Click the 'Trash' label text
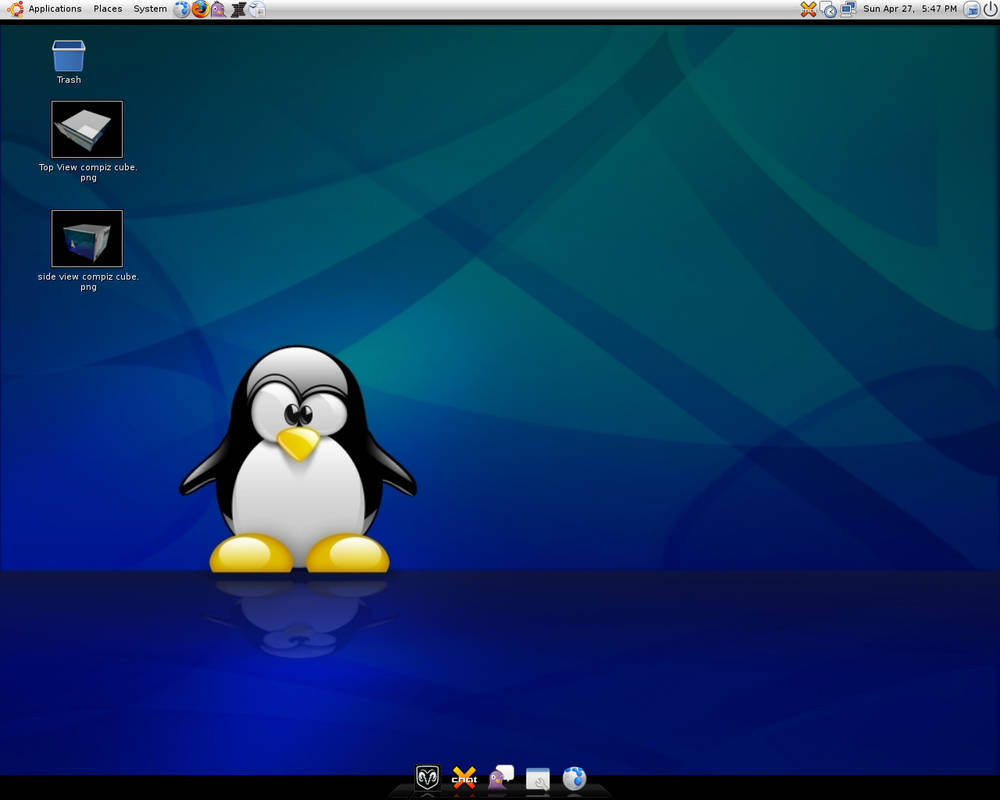The width and height of the screenshot is (1000, 800). tap(69, 80)
